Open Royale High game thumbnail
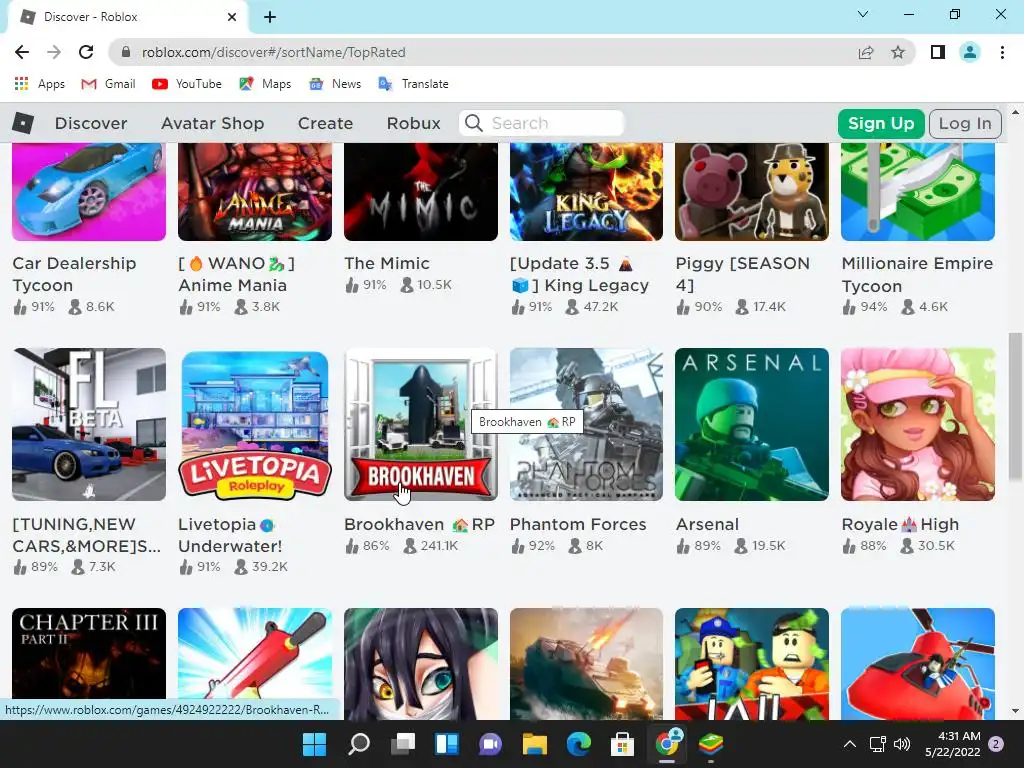Image resolution: width=1024 pixels, height=768 pixels. pos(918,424)
